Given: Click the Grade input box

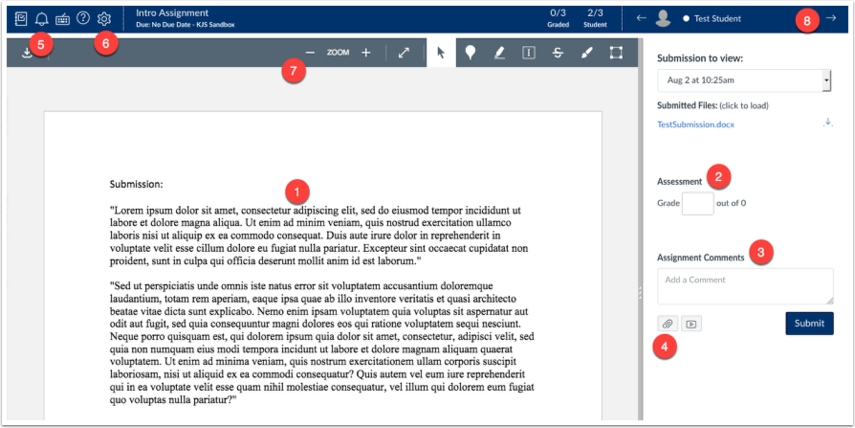Looking at the screenshot, I should tap(697, 203).
